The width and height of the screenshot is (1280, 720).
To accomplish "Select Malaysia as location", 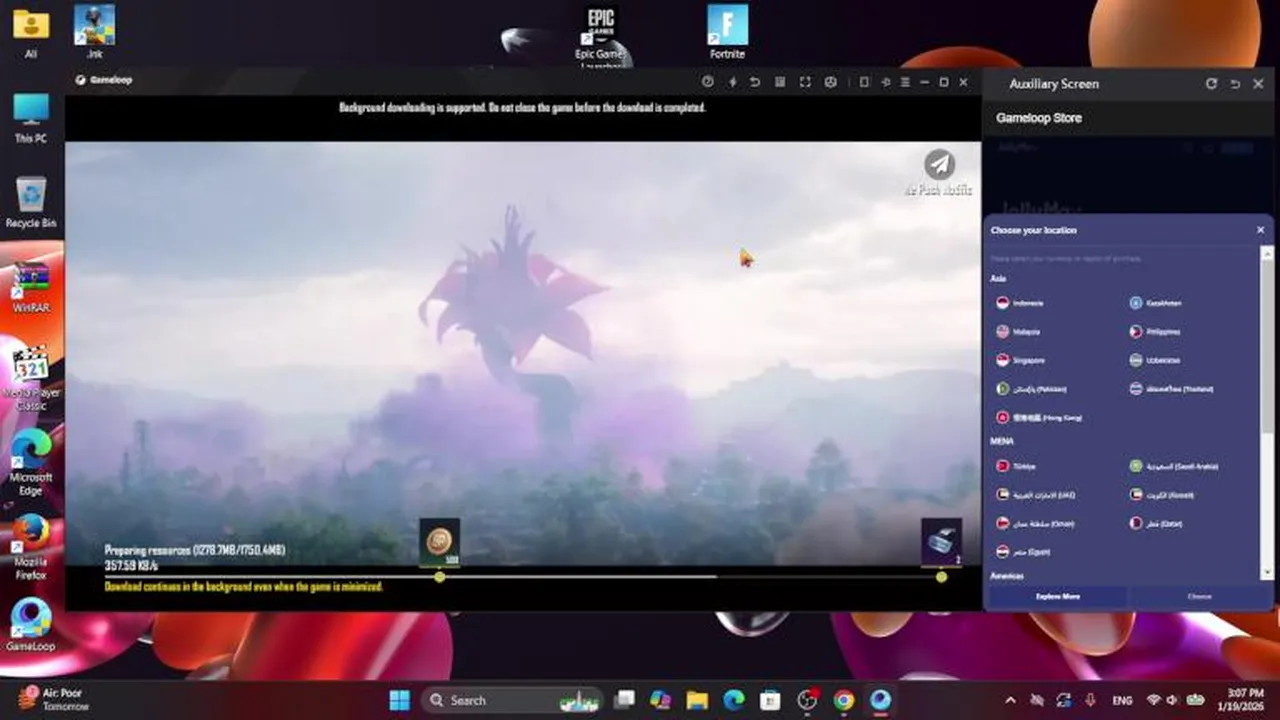I will click(1019, 331).
